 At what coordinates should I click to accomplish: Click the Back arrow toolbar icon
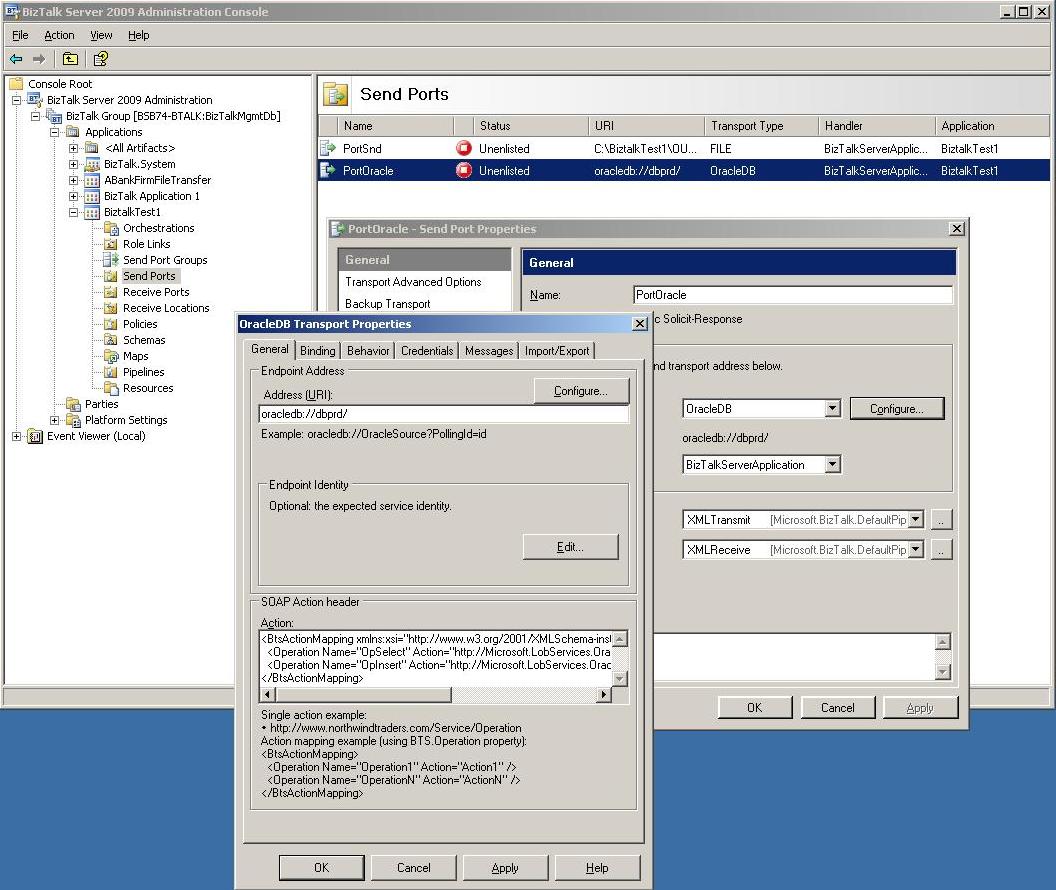point(16,59)
